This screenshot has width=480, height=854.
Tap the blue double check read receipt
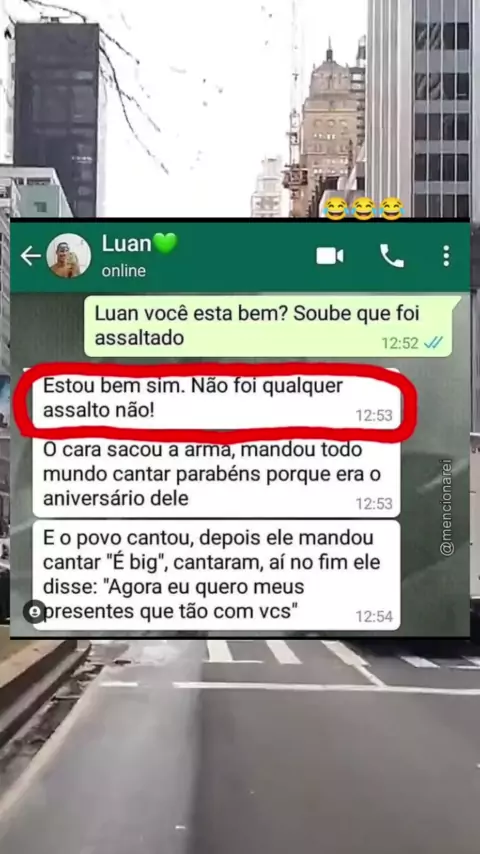[434, 343]
